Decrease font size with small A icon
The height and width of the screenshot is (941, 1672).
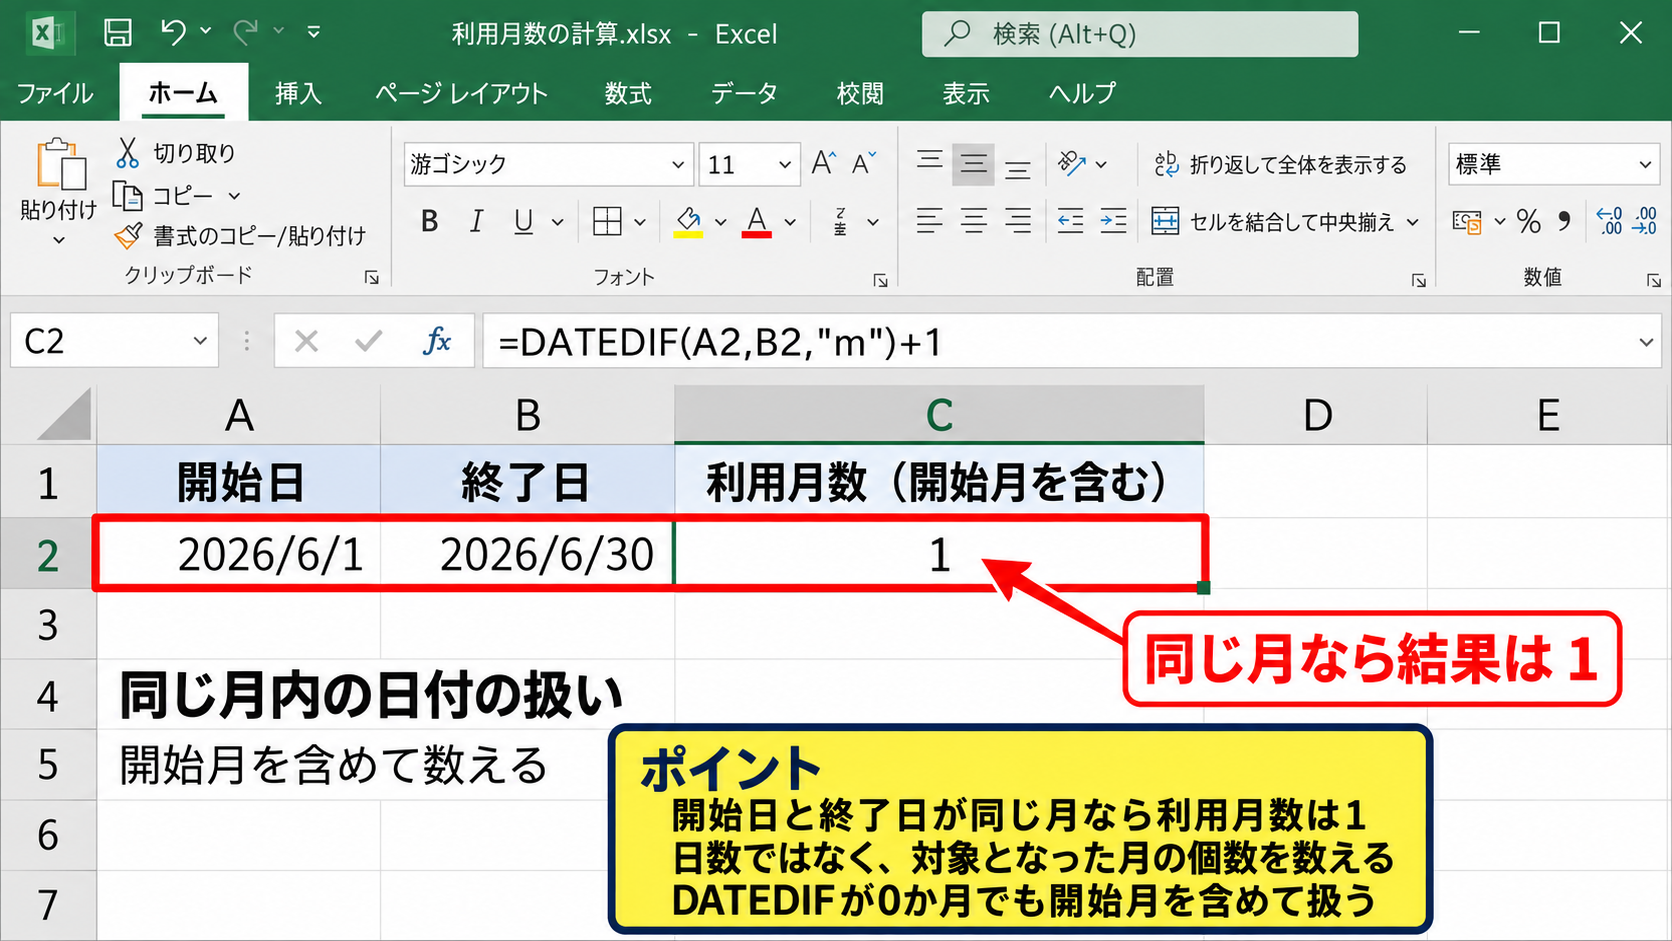pos(863,163)
